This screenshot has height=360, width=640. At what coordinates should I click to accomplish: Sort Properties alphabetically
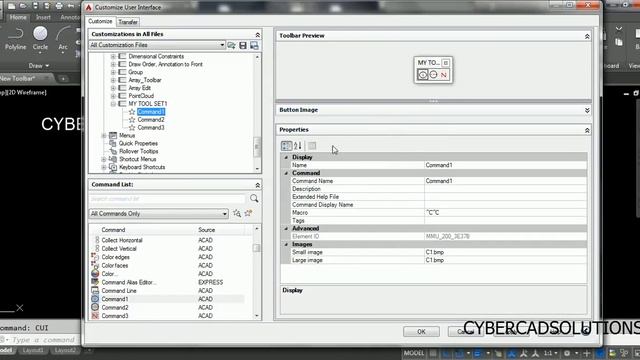point(298,146)
